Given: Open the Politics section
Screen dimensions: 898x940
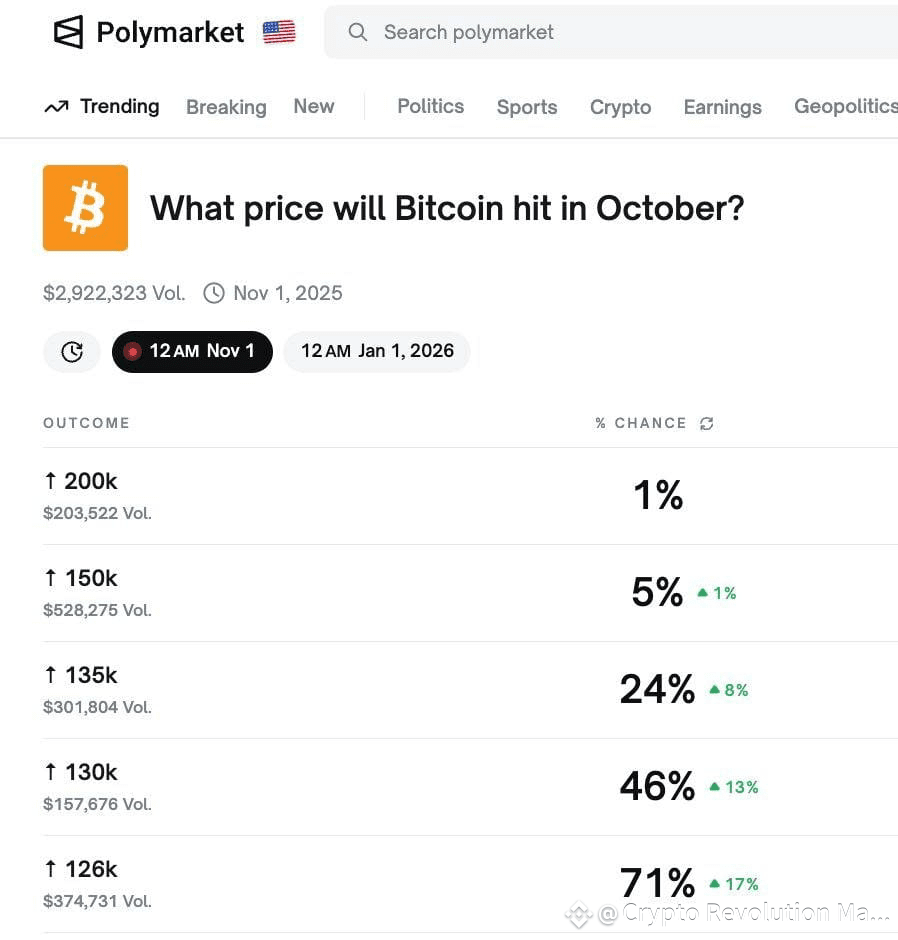Looking at the screenshot, I should click(x=430, y=106).
